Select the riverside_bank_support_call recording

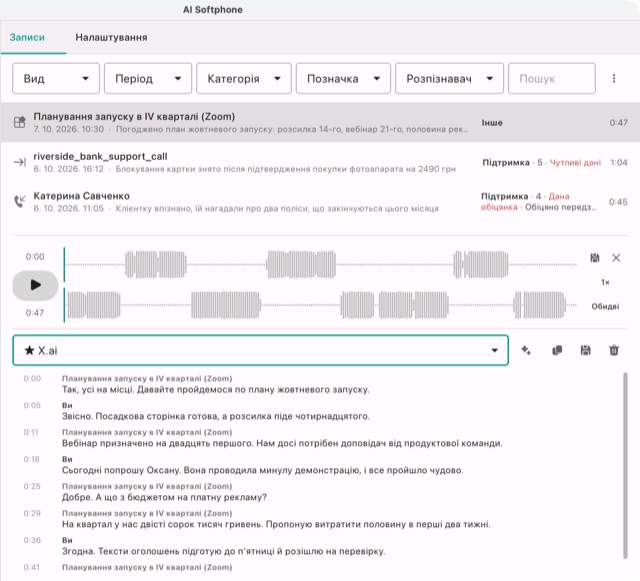(x=320, y=162)
